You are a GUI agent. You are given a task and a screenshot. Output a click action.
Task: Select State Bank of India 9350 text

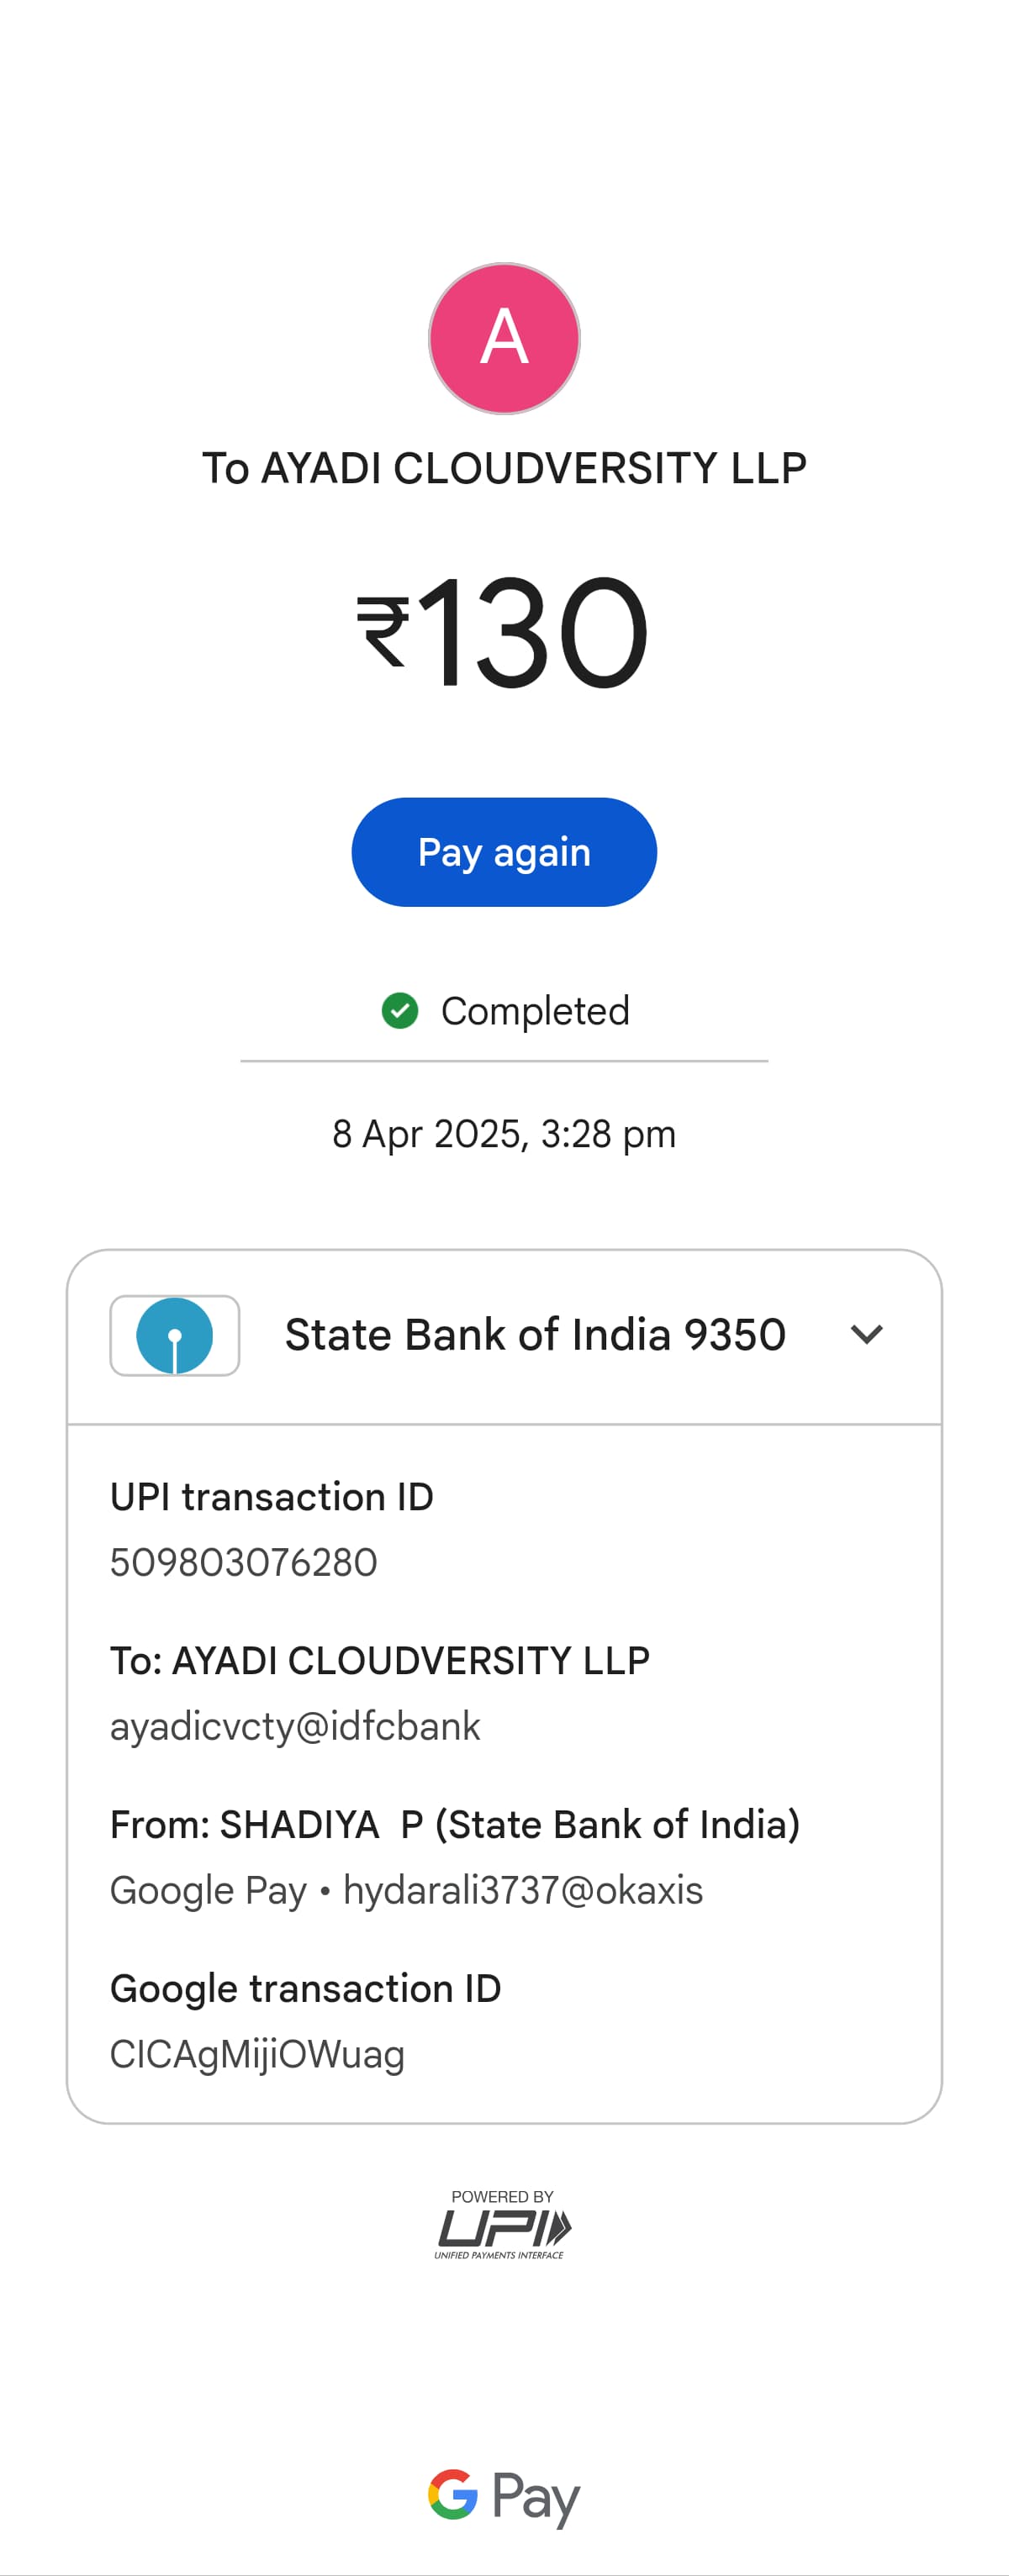535,1335
